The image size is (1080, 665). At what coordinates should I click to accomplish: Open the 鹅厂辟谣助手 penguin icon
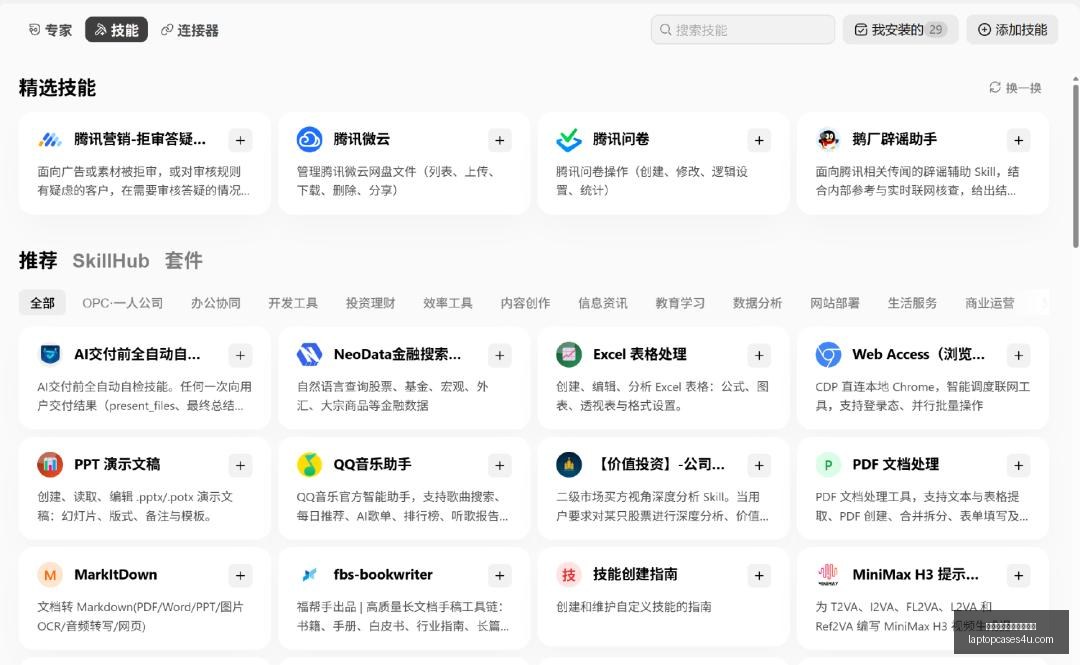click(828, 139)
